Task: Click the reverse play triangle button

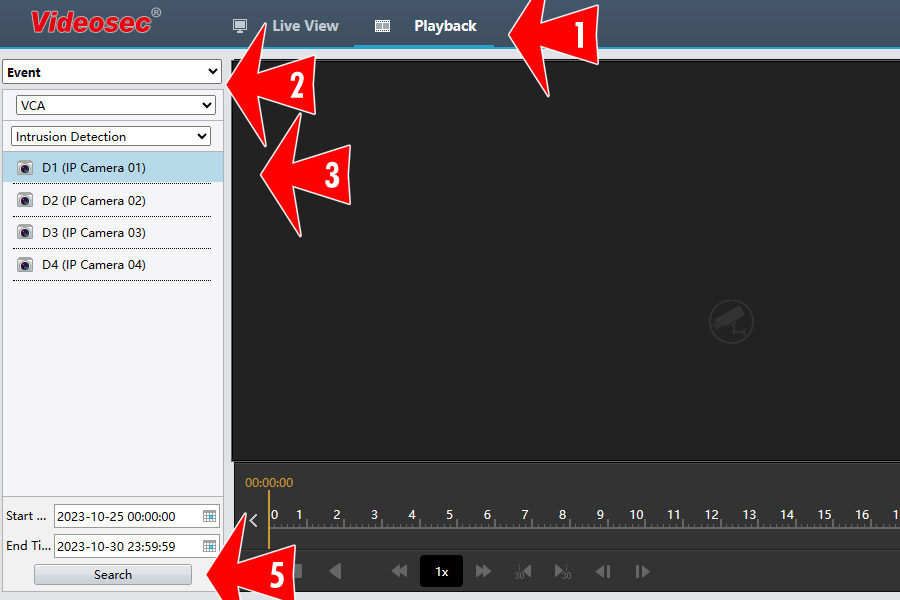Action: pyautogui.click(x=335, y=571)
